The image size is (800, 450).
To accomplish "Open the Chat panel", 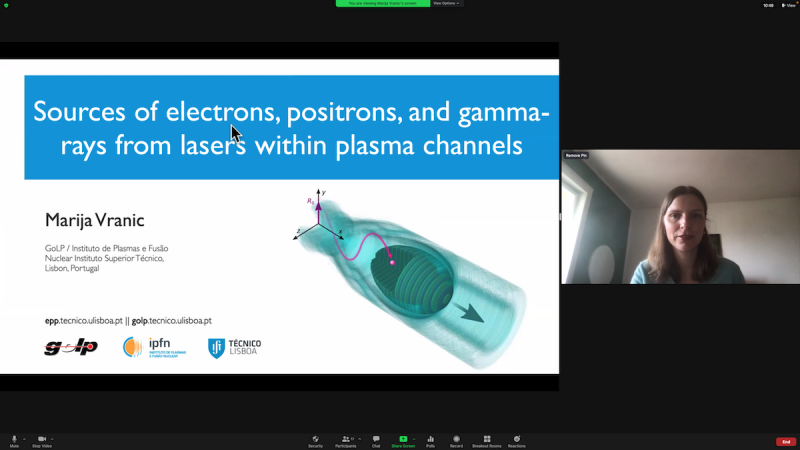I will click(x=376, y=440).
